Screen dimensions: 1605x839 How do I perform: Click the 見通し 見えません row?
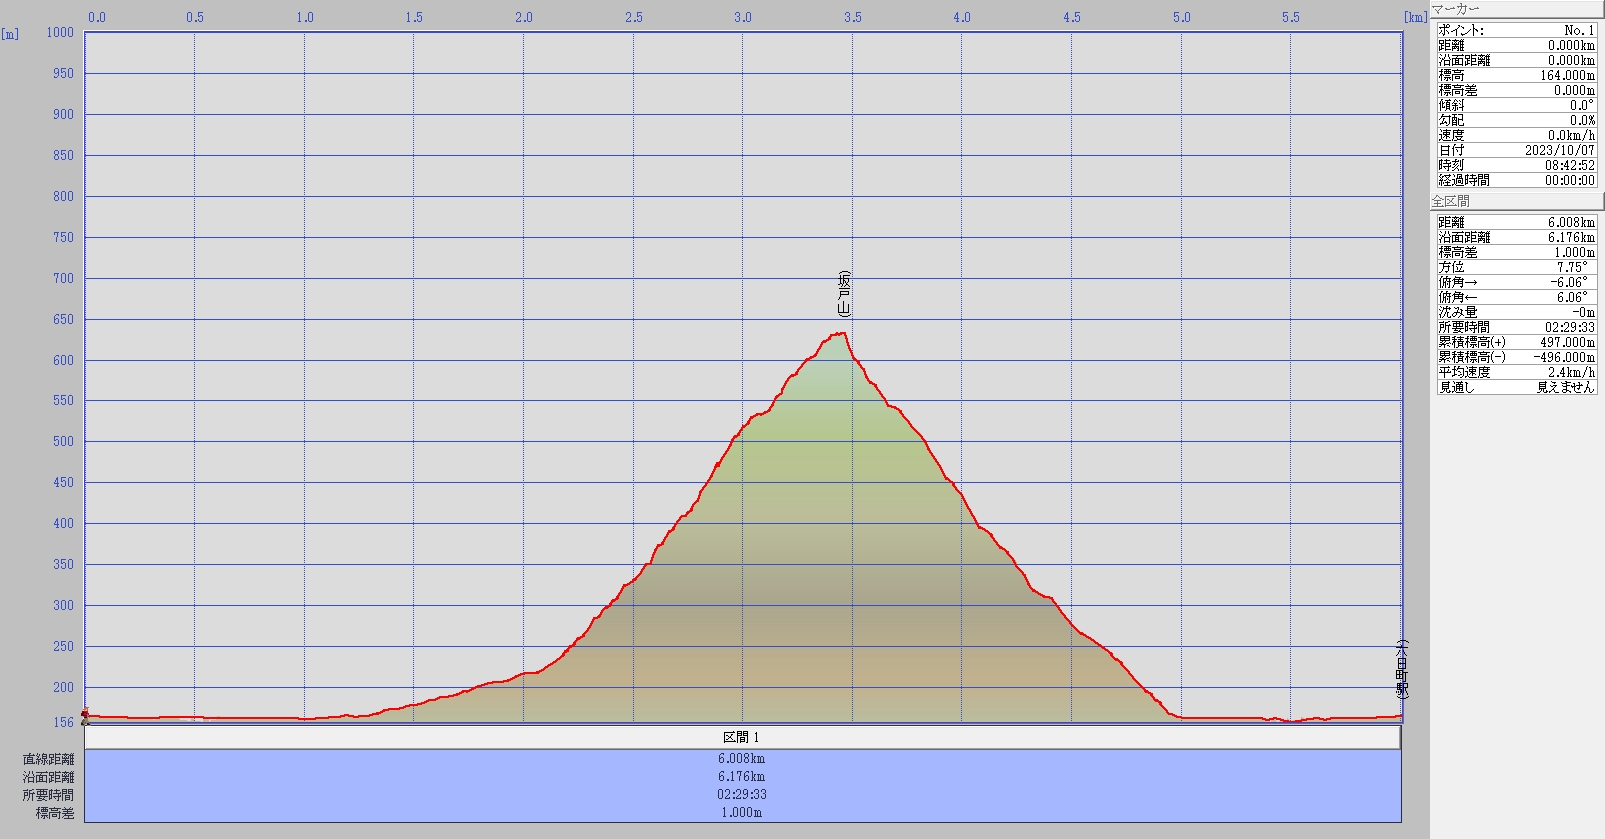click(x=1516, y=387)
